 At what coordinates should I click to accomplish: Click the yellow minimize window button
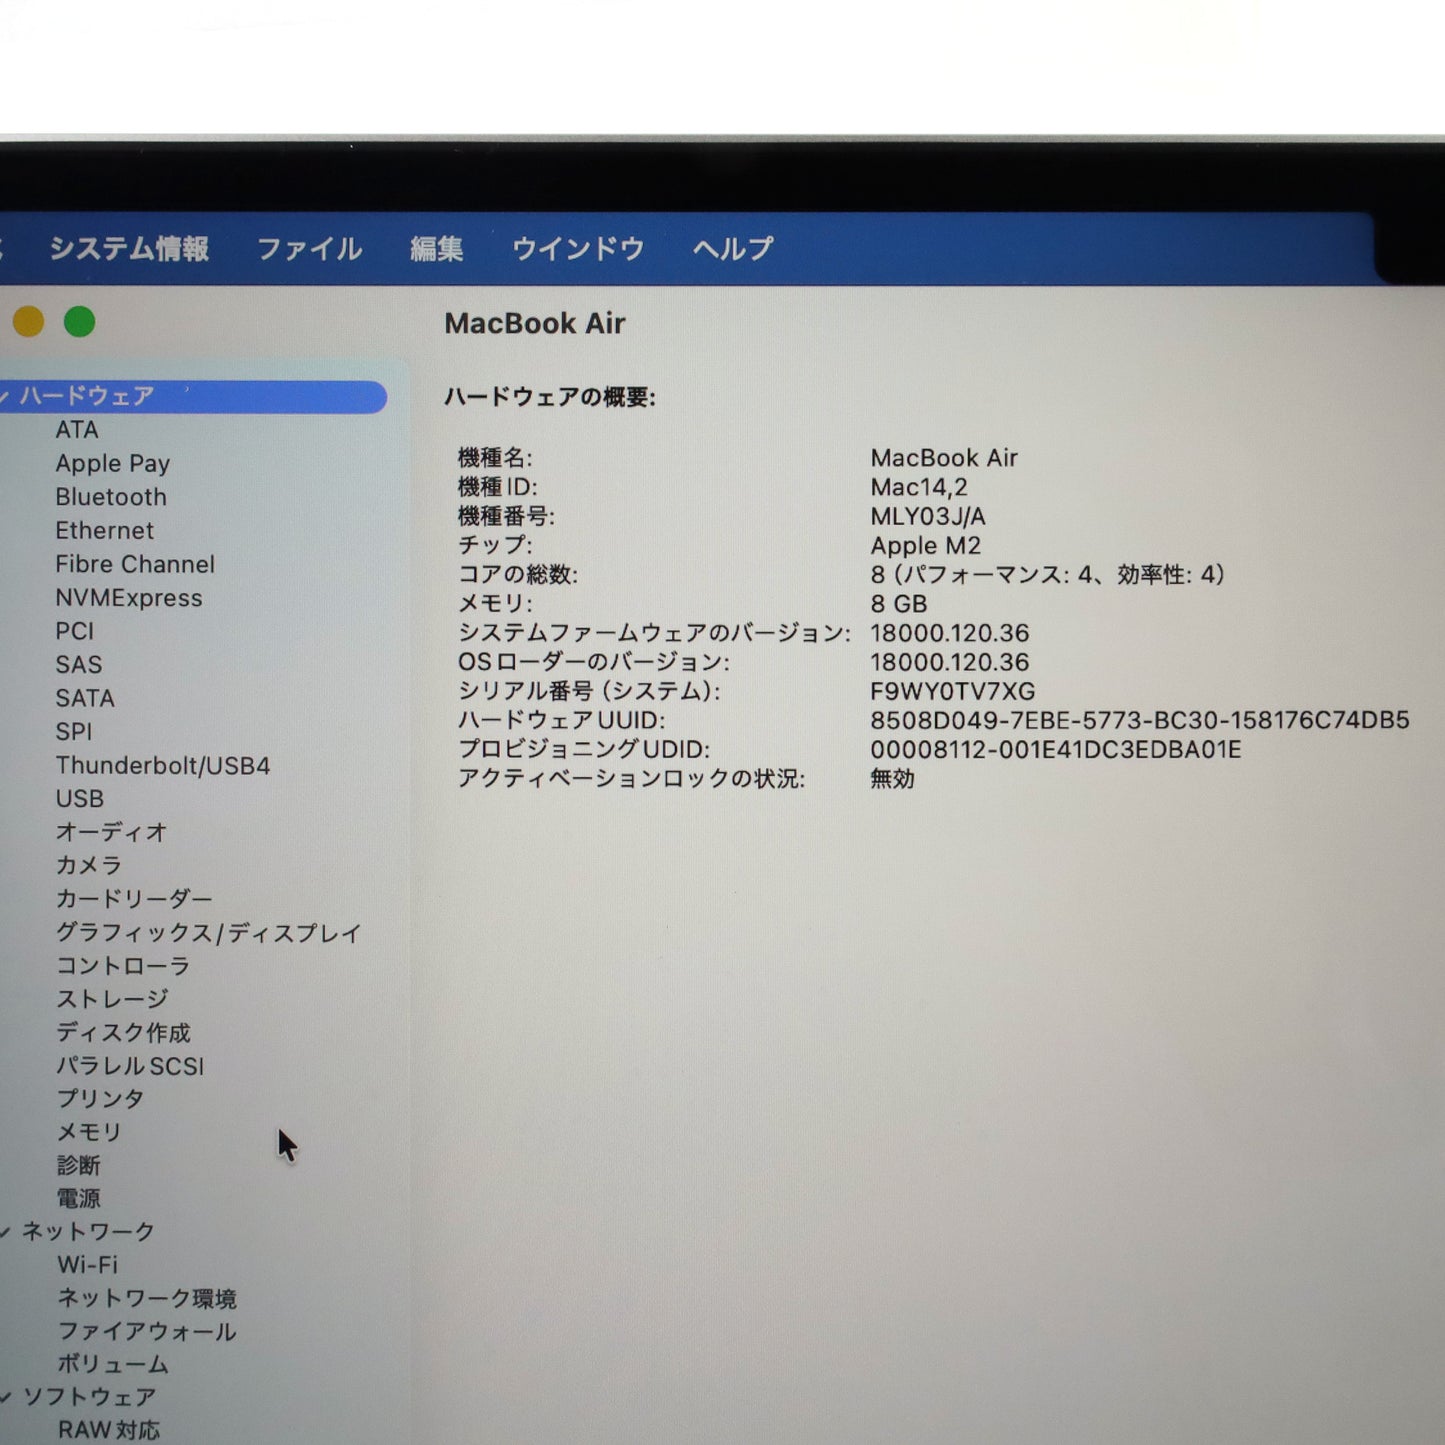click(28, 322)
